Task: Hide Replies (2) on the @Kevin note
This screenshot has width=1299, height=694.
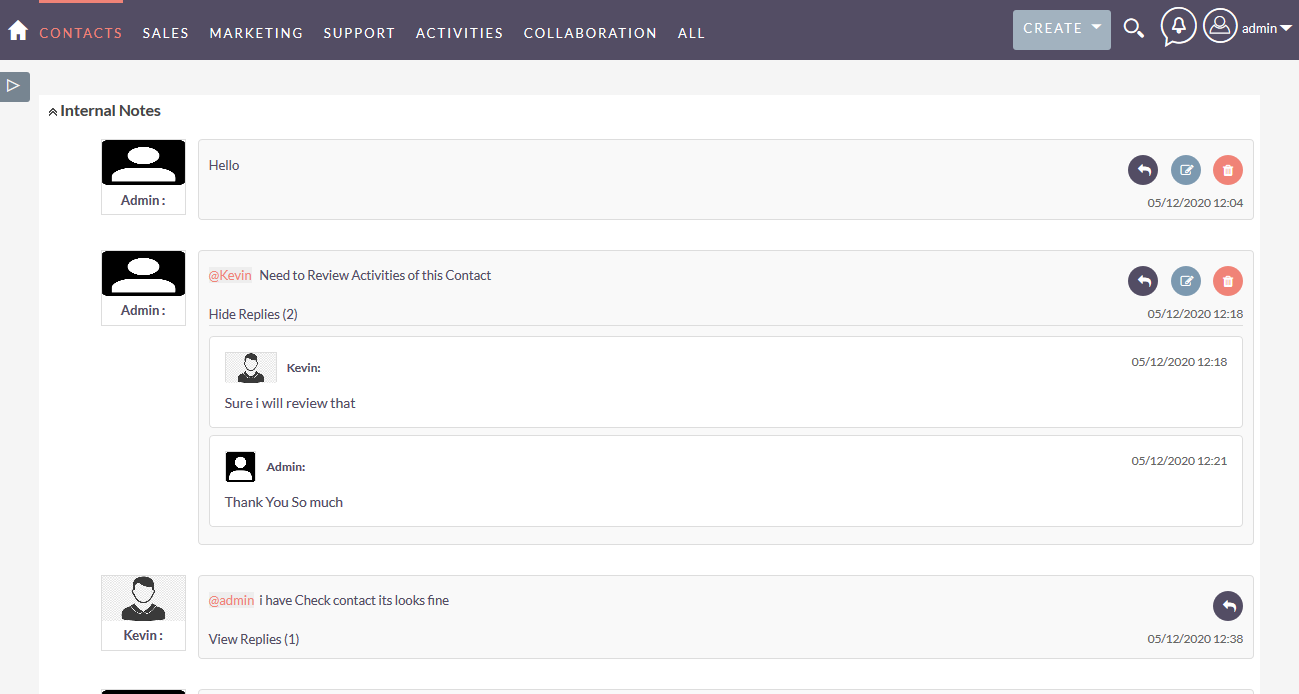Action: pos(253,314)
